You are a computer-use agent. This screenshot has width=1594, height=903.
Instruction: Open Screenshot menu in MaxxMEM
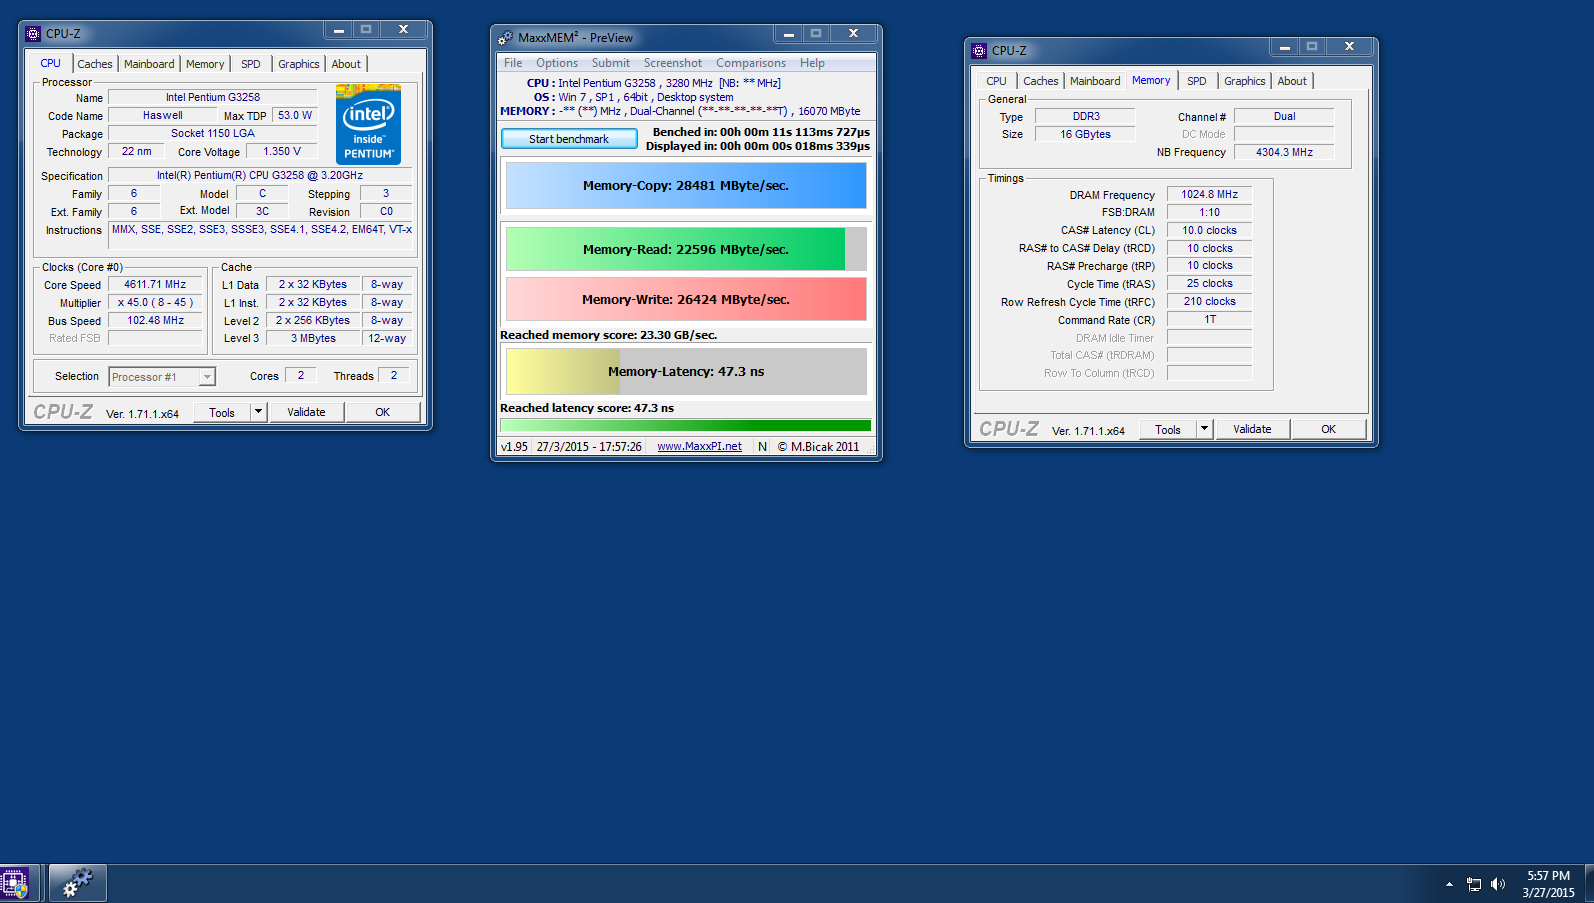673,63
